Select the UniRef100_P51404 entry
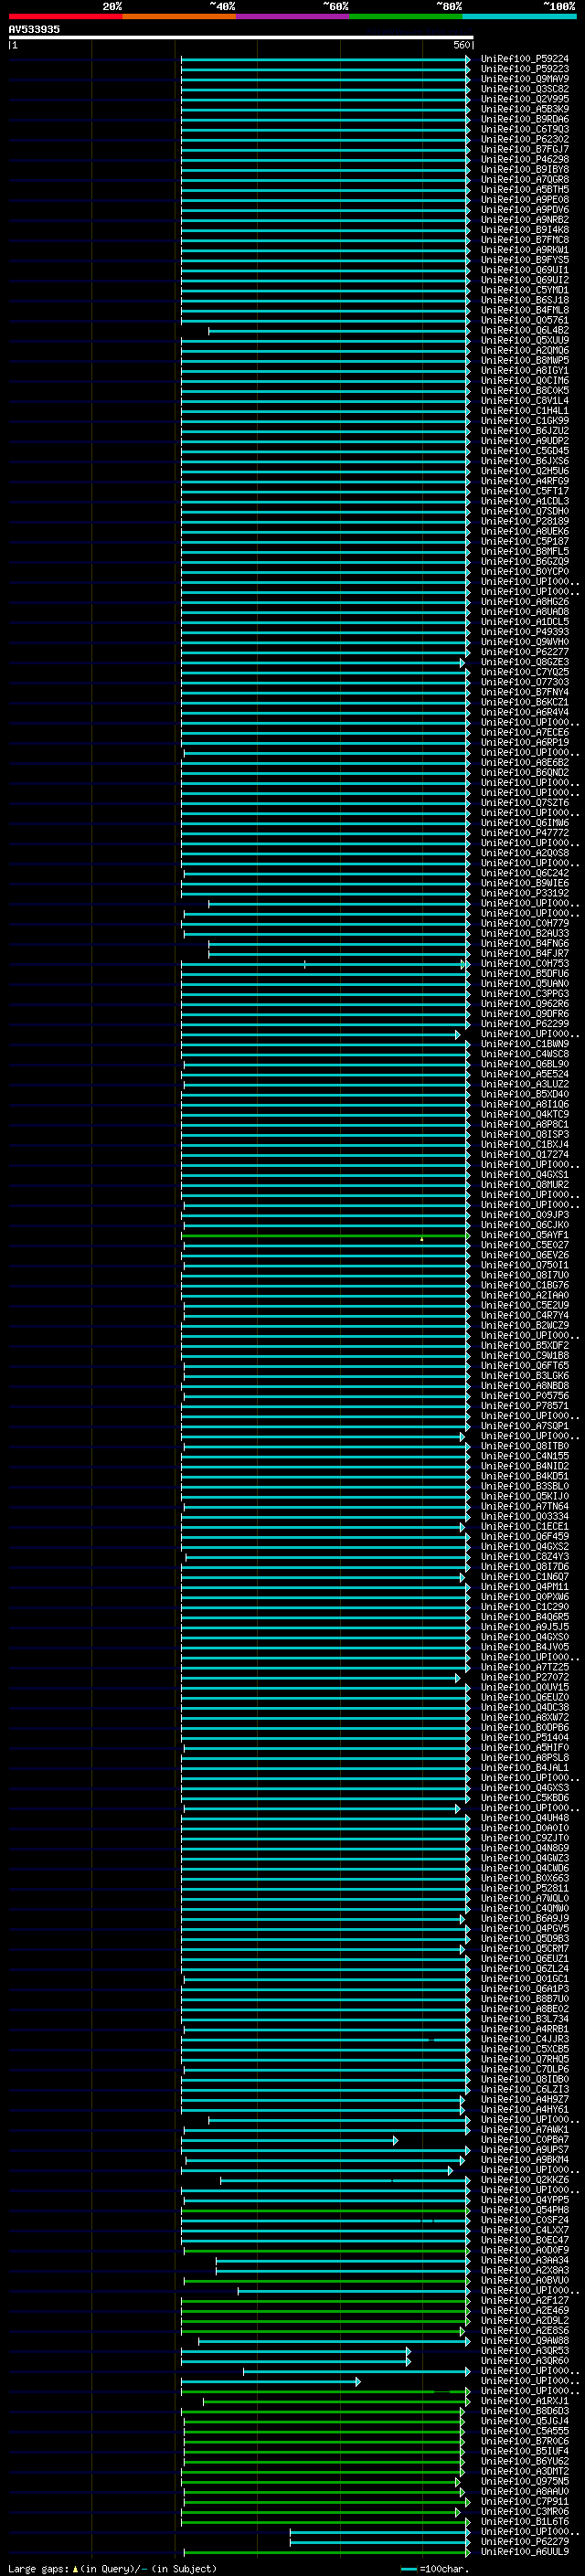The width and height of the screenshot is (585, 2576). click(x=524, y=1738)
